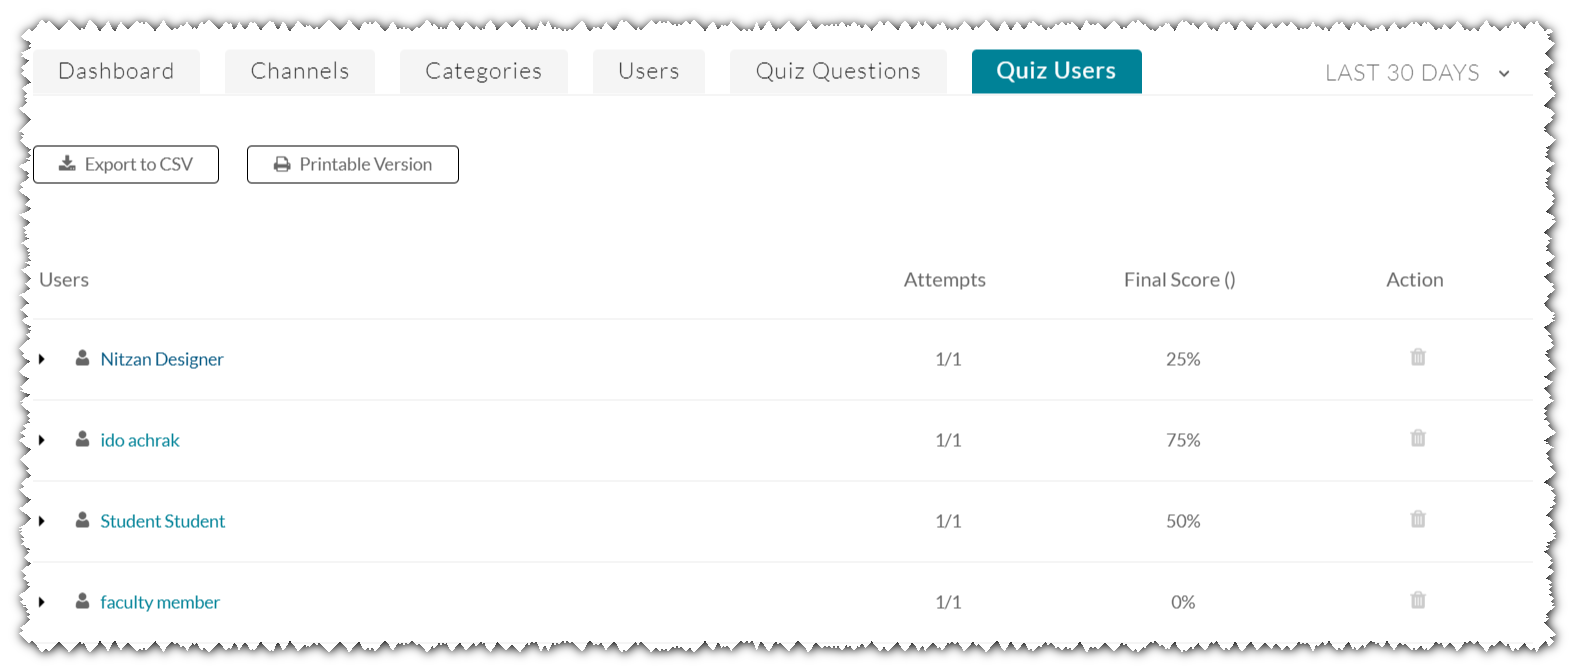Open the Printable Version
Image resolution: width=1576 pixels, height=672 pixels.
[x=353, y=164]
